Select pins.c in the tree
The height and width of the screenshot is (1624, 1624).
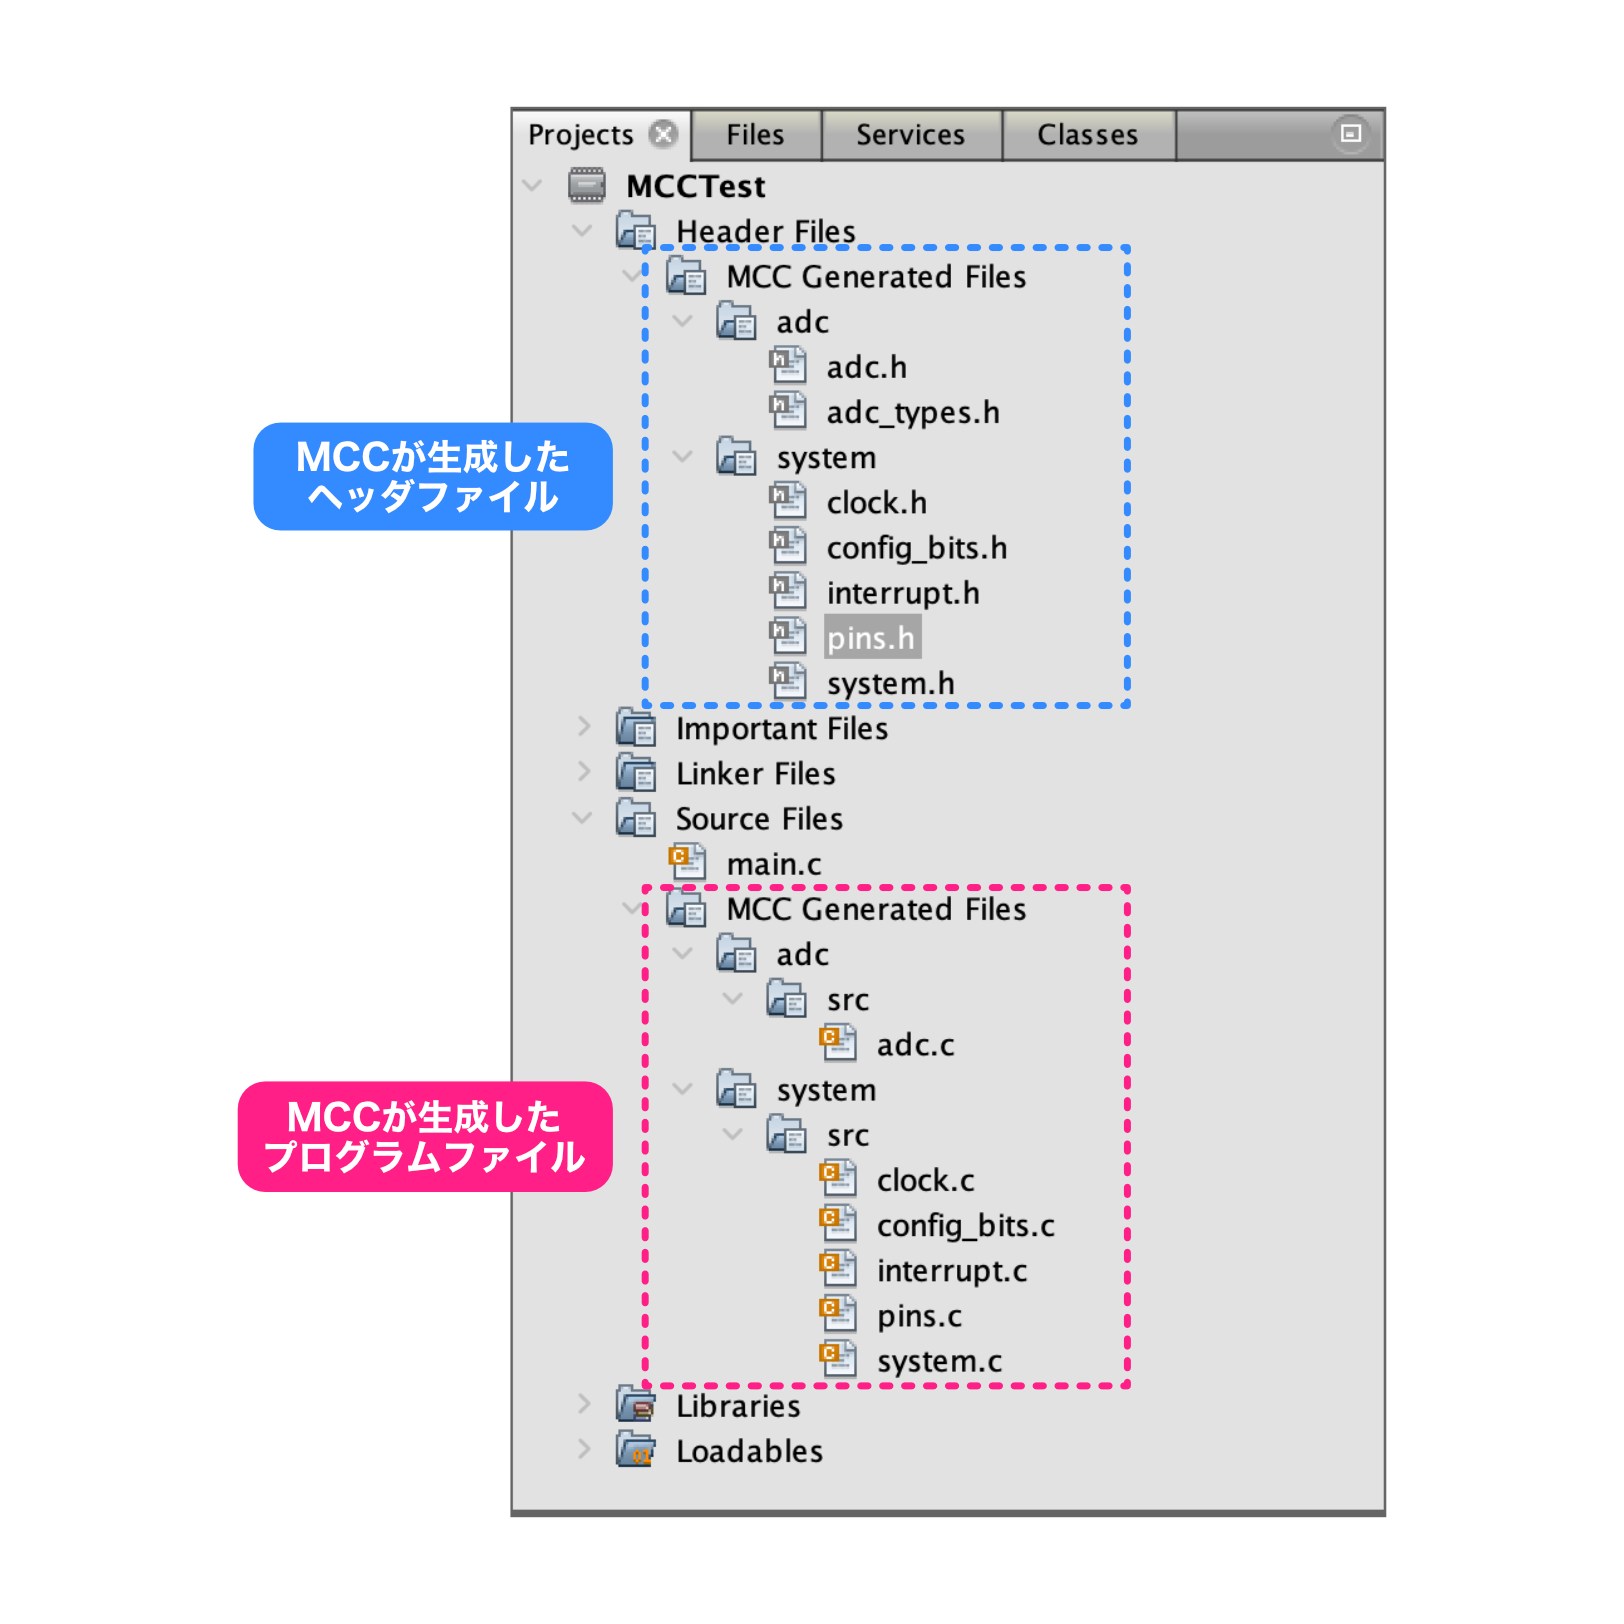coord(919,1316)
